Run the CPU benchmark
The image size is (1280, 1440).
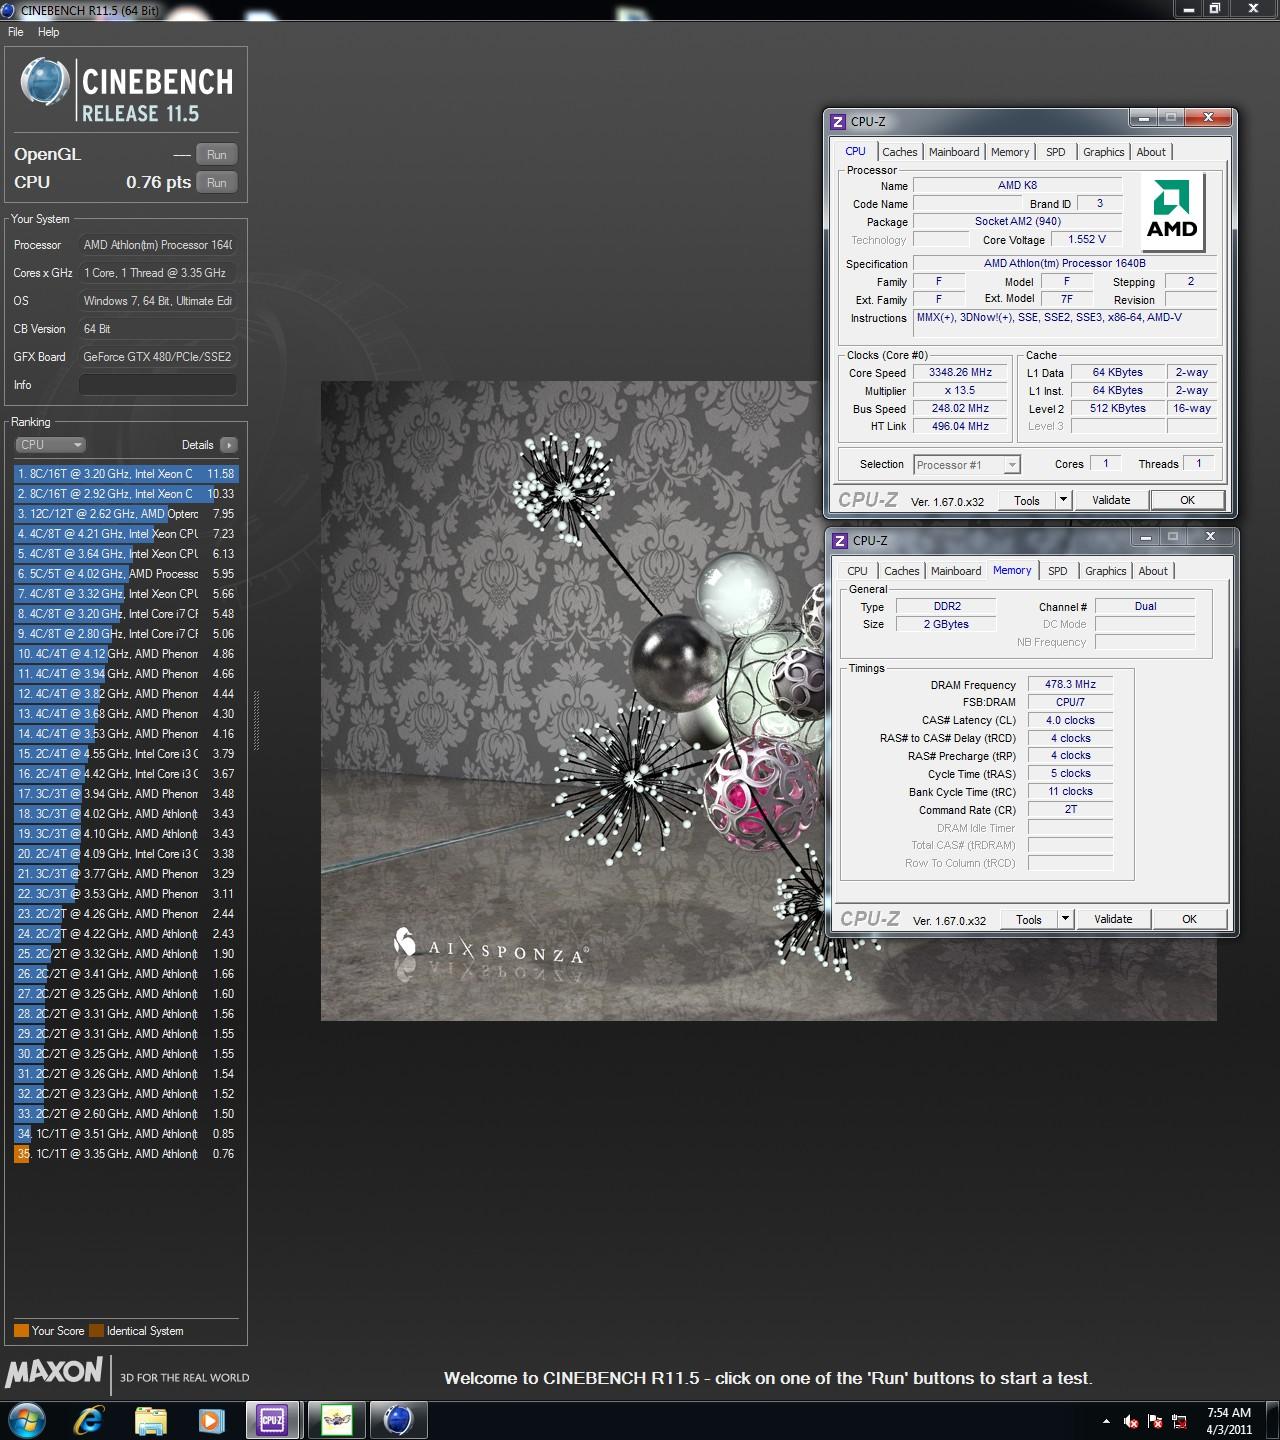(x=217, y=183)
